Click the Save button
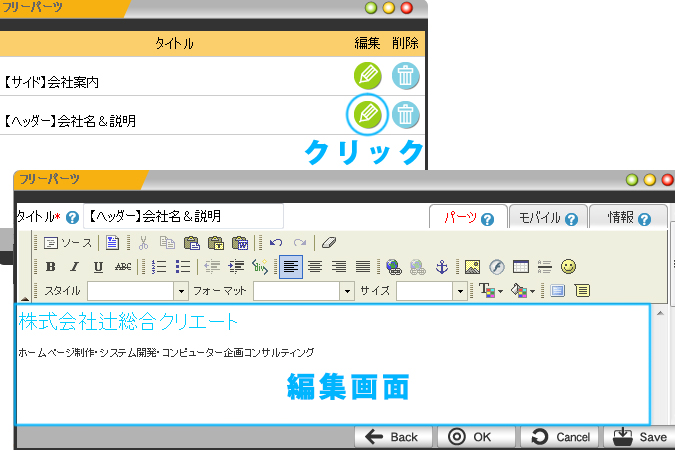Viewport: 675px width, 450px height. coord(639,437)
